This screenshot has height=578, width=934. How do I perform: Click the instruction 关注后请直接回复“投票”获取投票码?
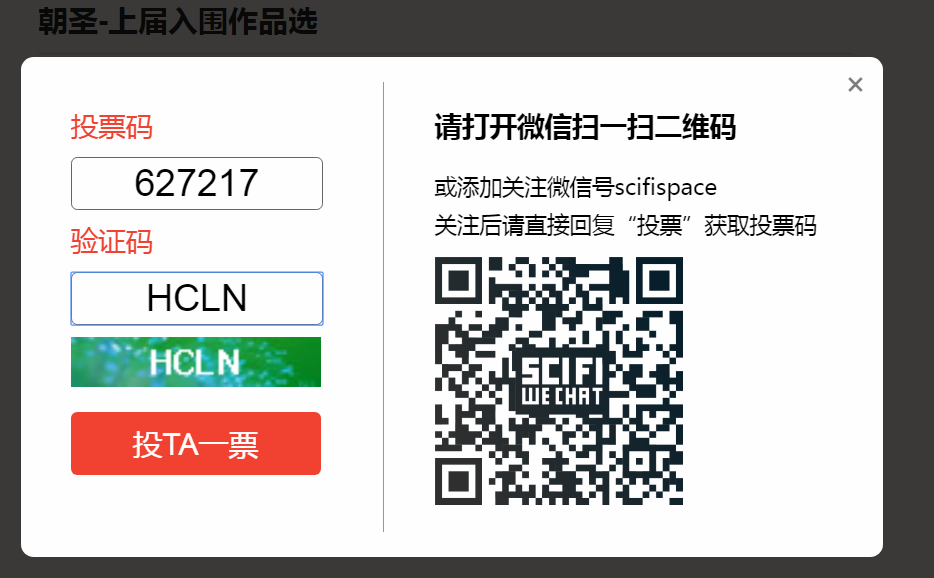625,226
